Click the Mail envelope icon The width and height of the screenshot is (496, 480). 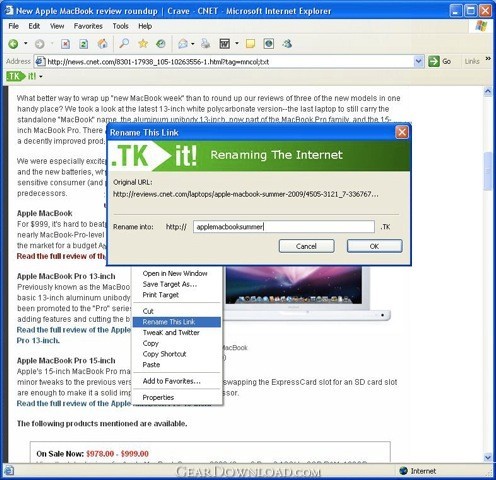[183, 44]
